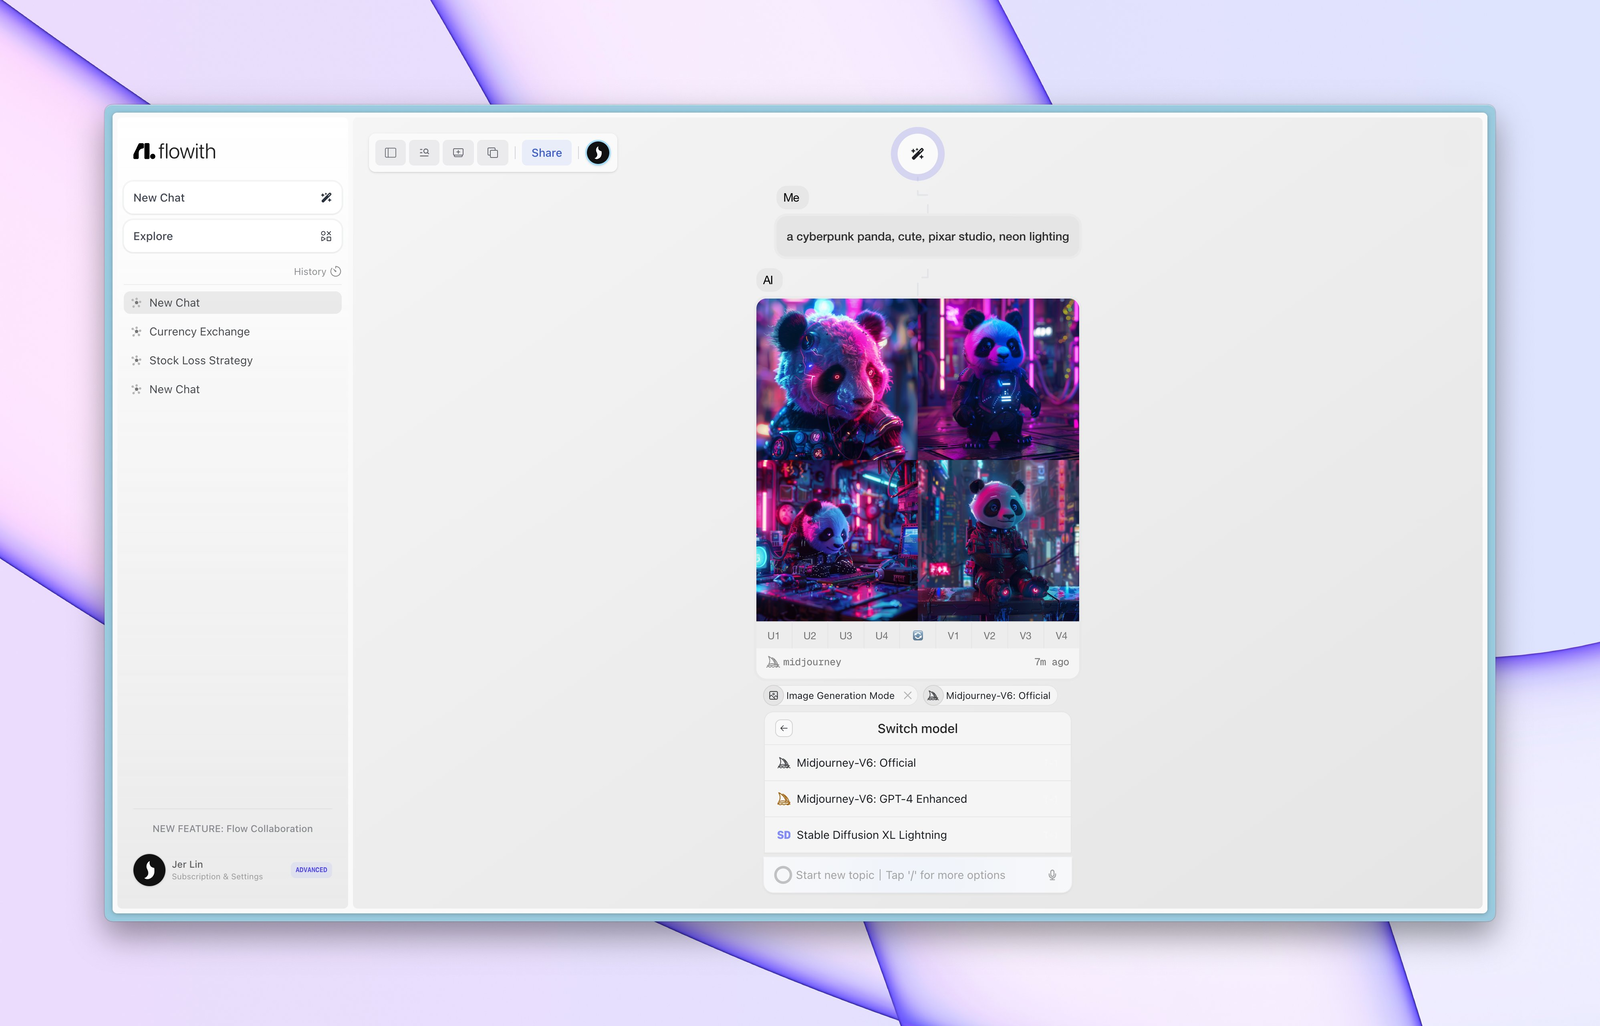Upscale image with U3
1600x1026 pixels.
point(846,636)
